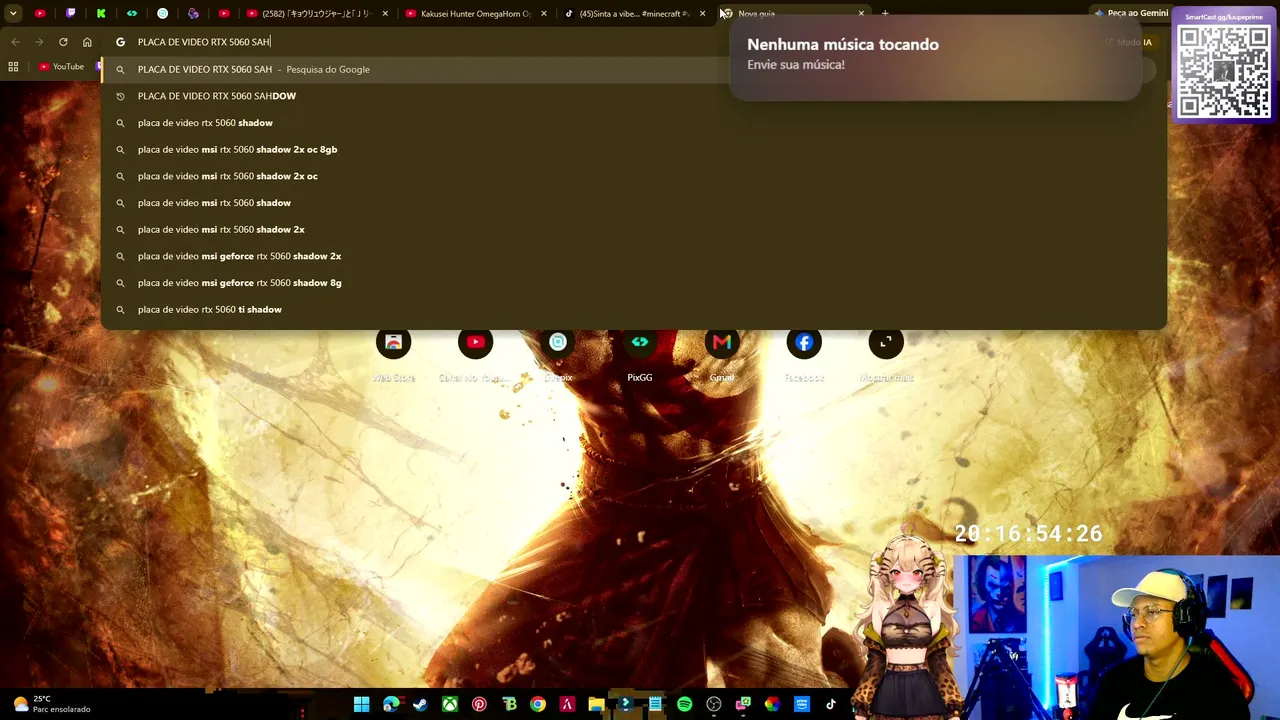Open Steam from the taskbar

tap(420, 704)
